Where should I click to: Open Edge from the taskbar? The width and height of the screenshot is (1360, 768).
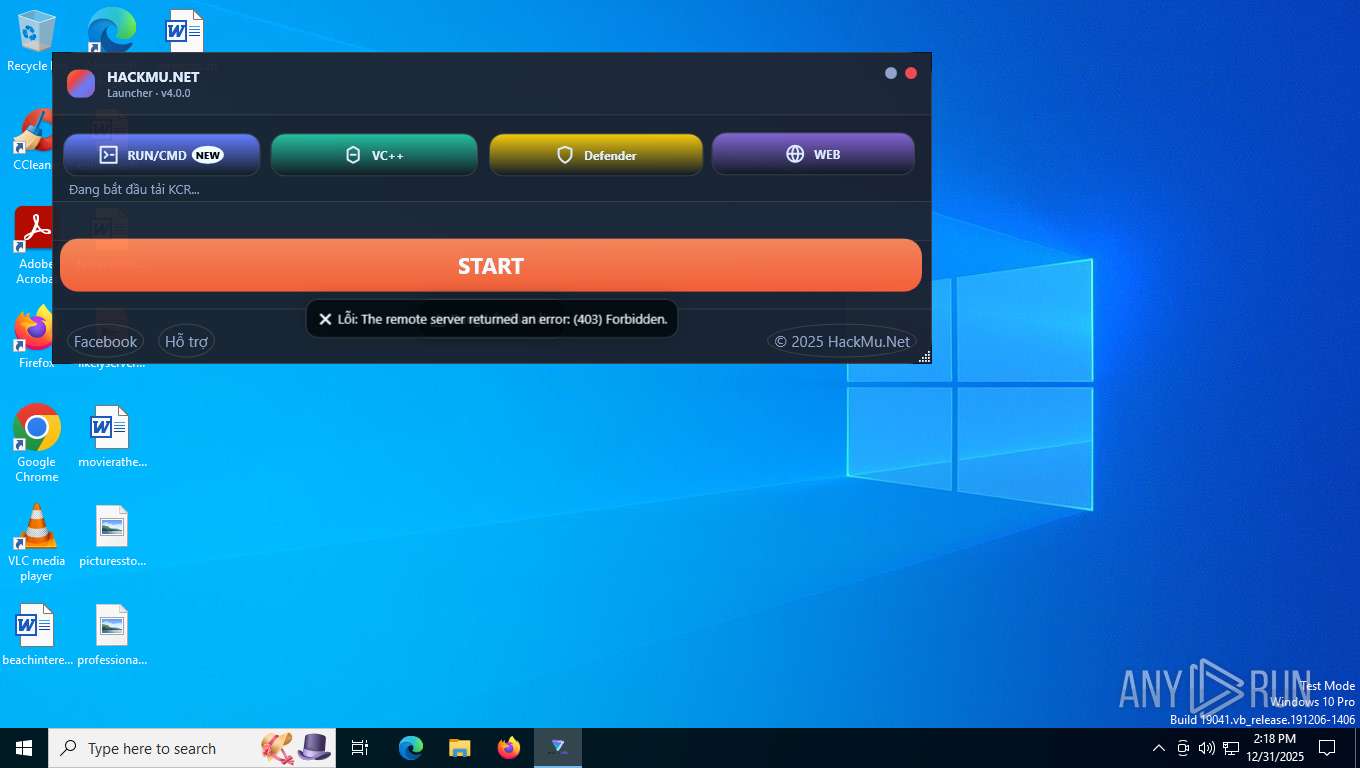(x=410, y=748)
